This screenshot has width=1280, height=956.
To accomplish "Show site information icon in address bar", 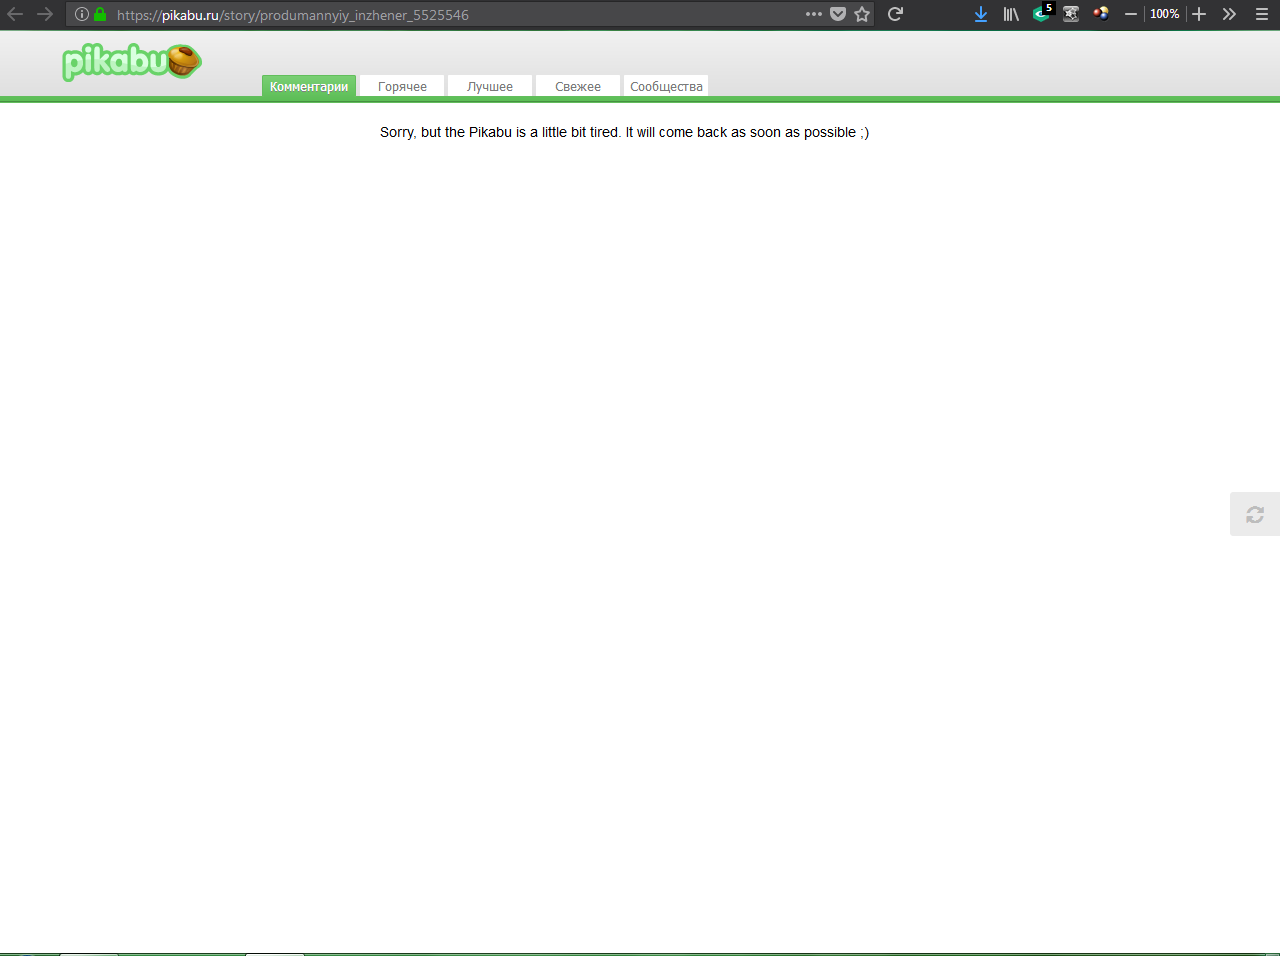I will tap(82, 14).
